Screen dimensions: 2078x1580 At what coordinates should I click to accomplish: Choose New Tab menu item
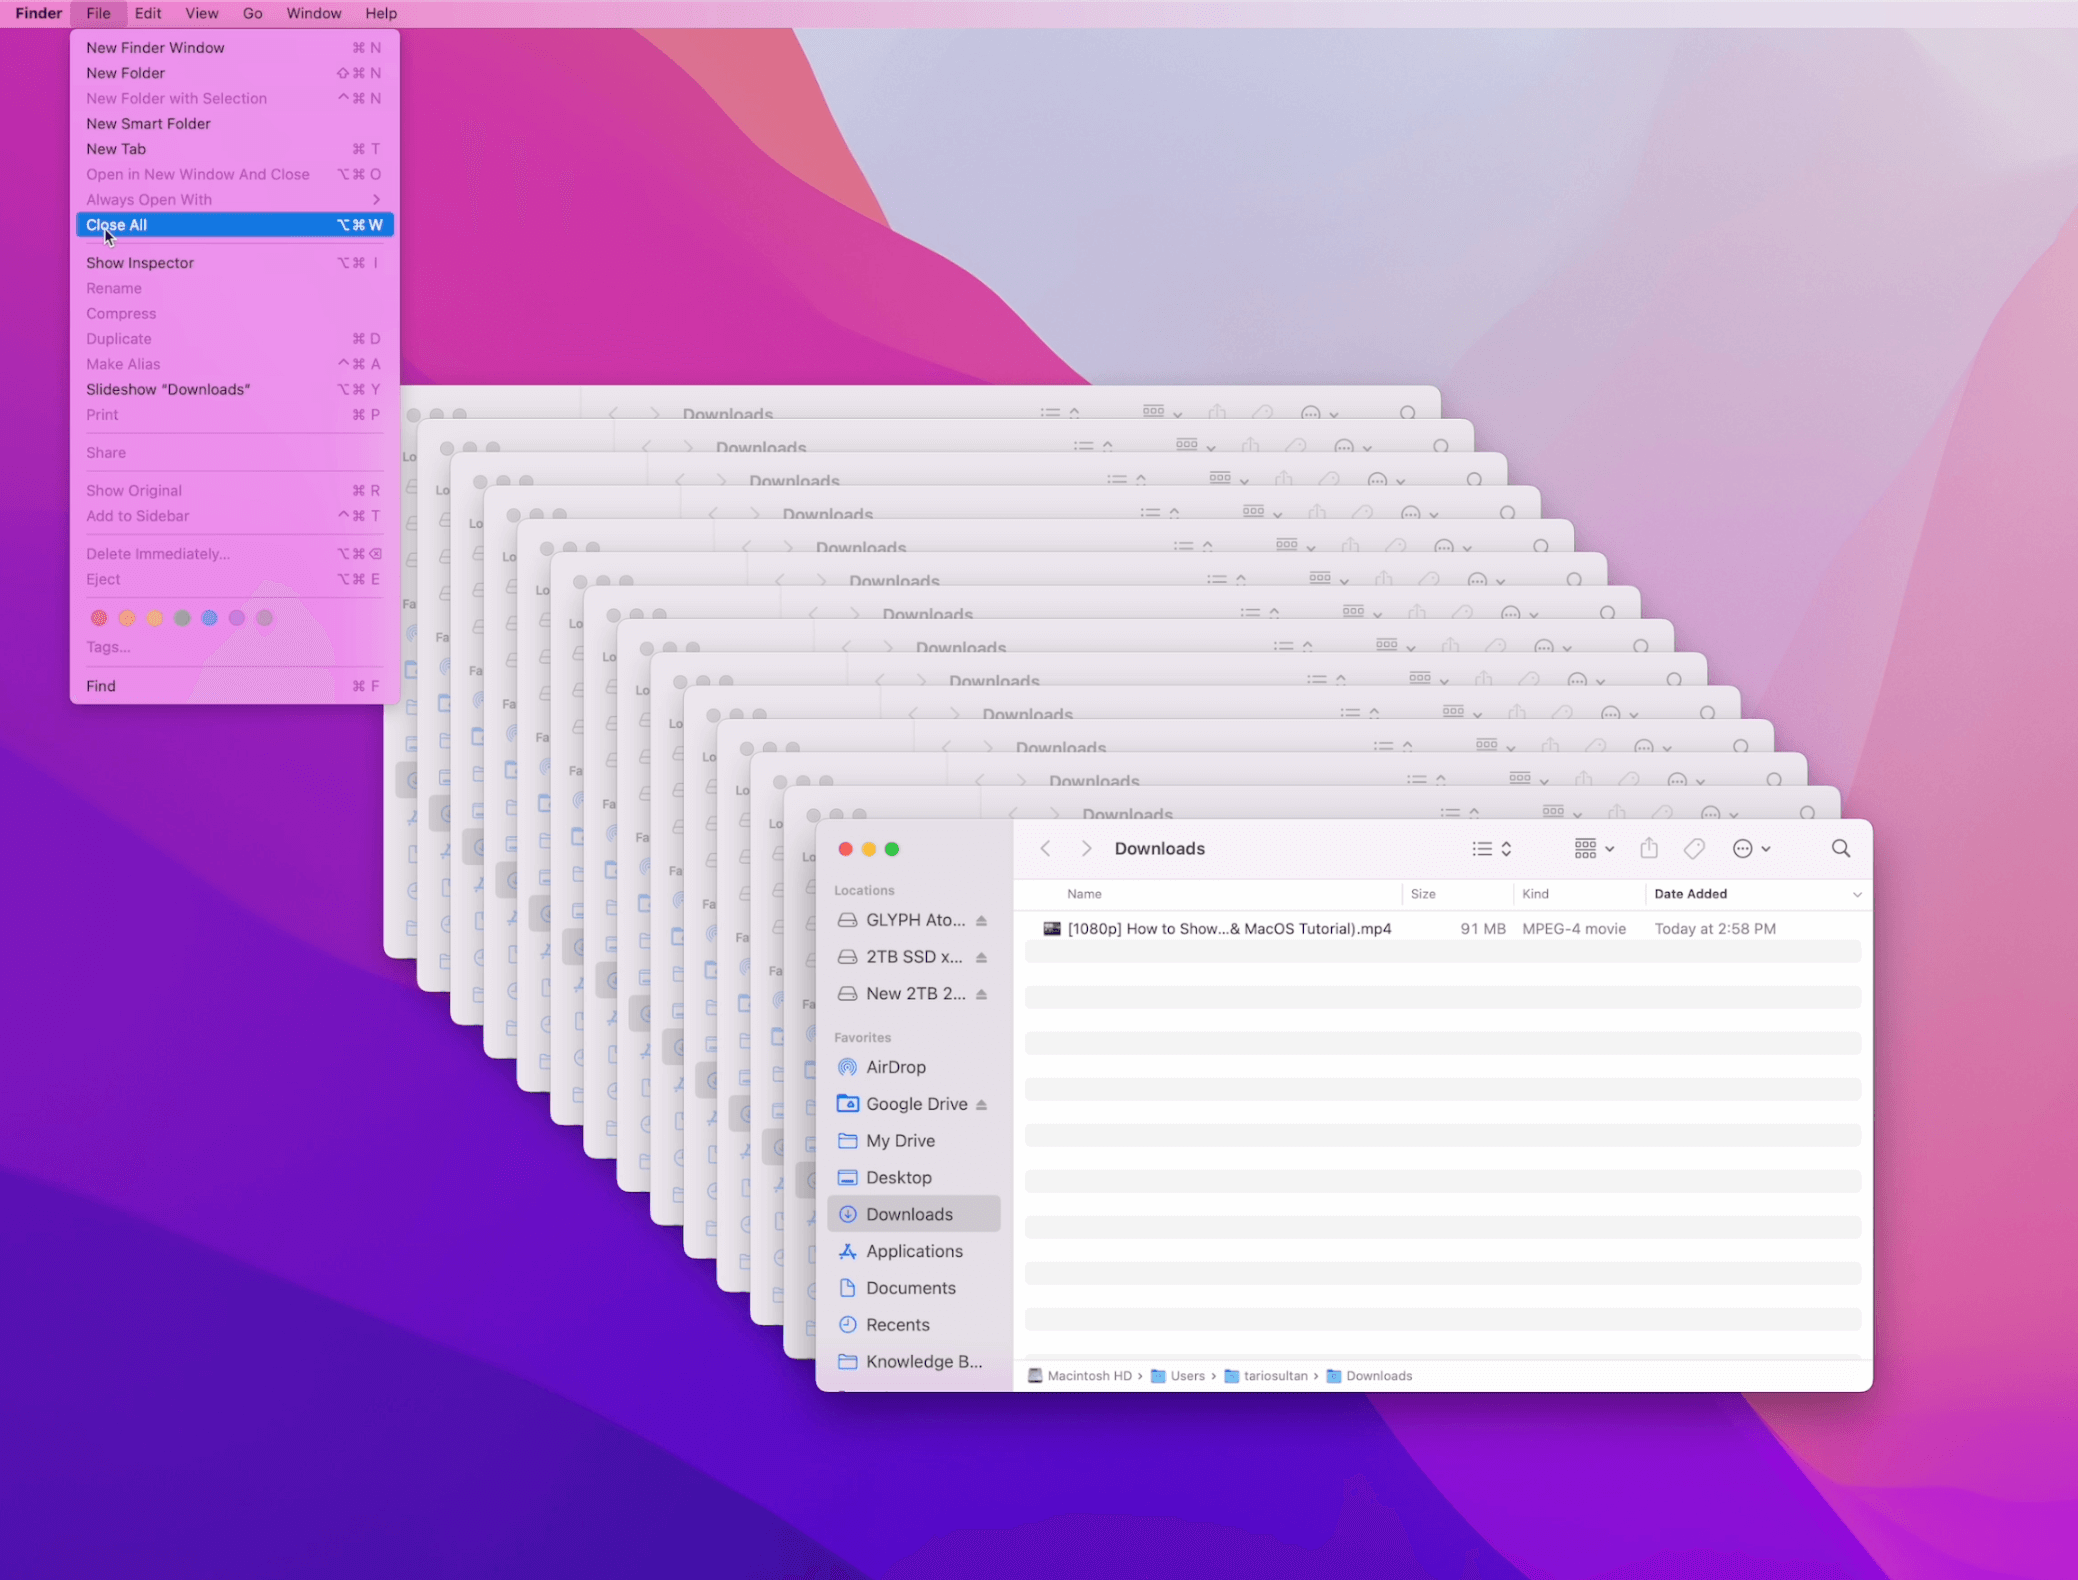click(x=235, y=149)
